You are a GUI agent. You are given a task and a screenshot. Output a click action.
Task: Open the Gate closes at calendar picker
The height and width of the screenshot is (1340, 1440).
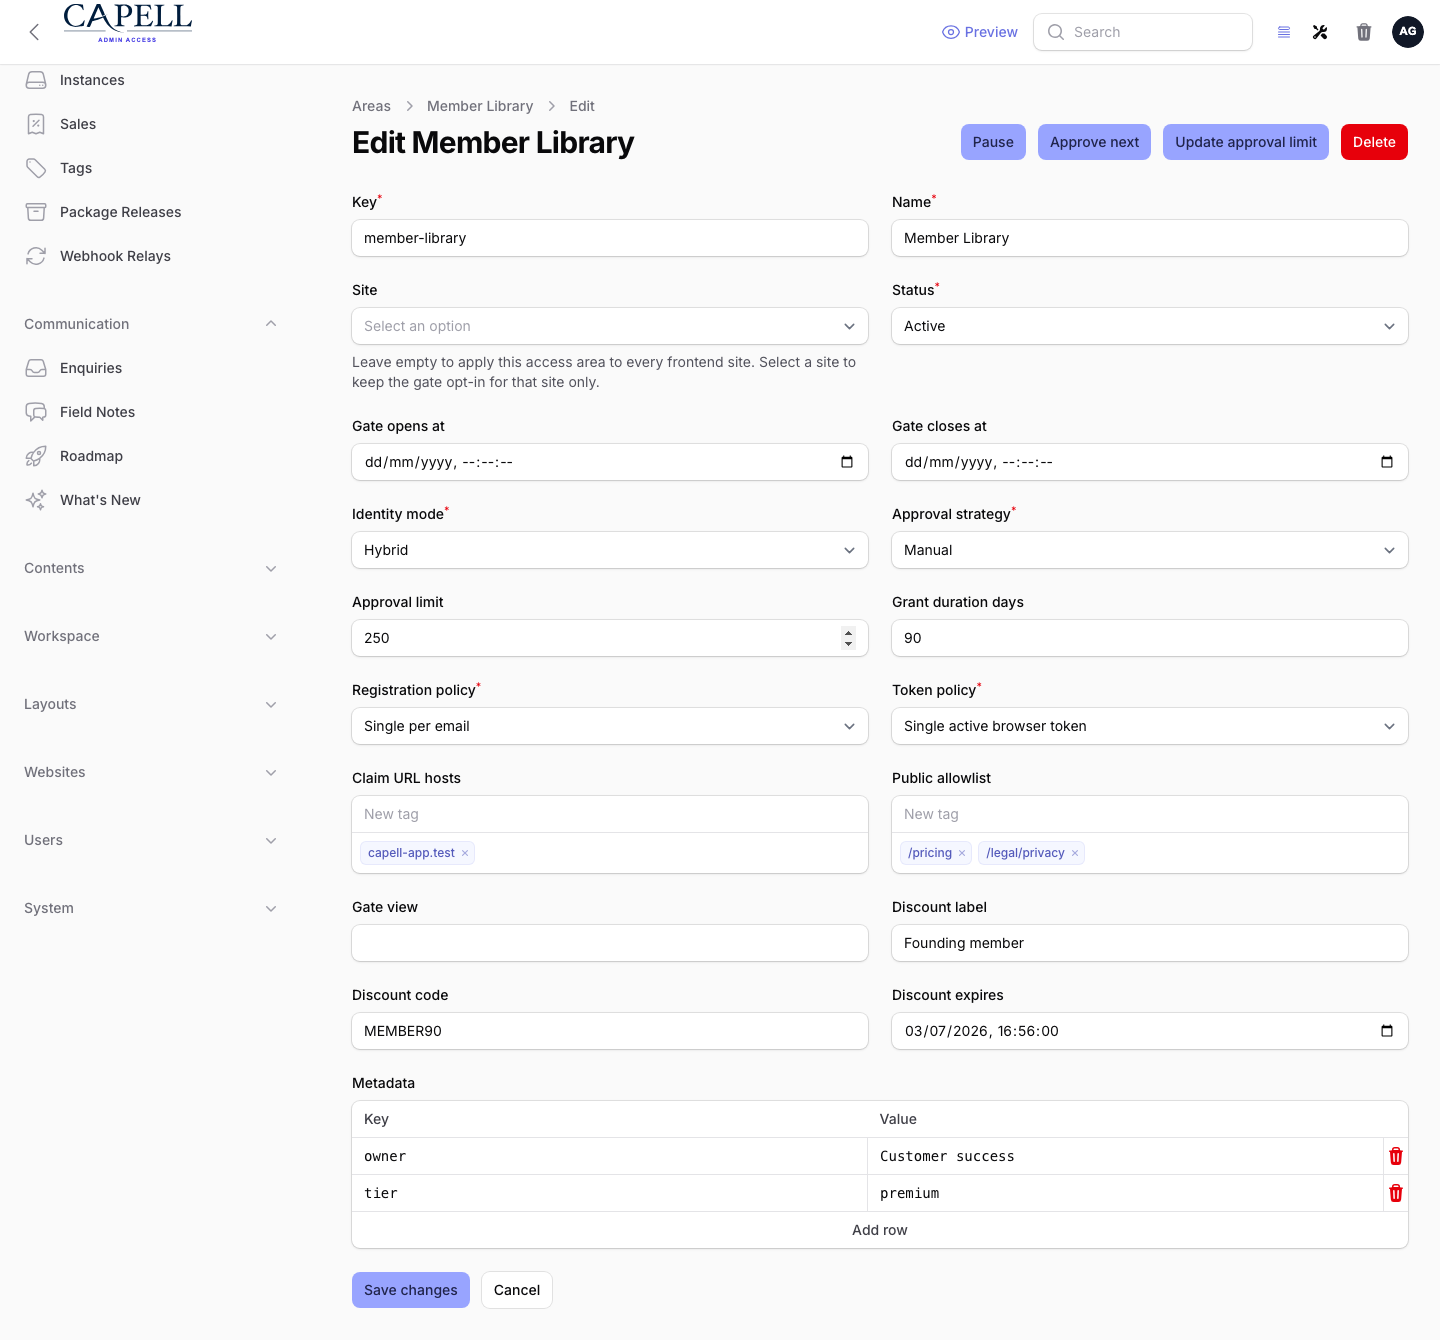(1387, 462)
